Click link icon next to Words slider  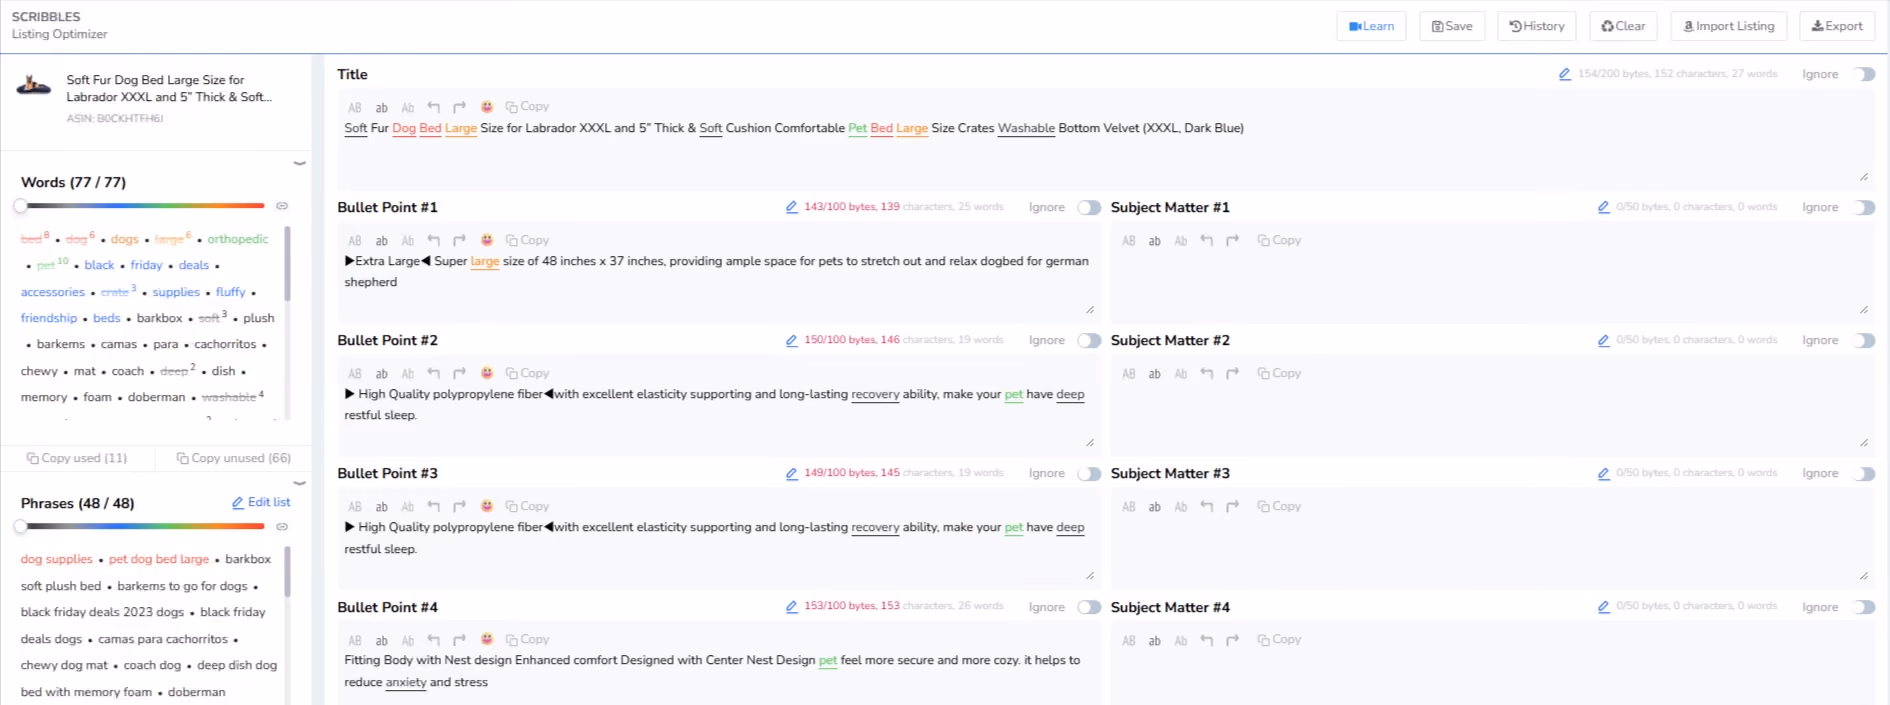click(282, 206)
